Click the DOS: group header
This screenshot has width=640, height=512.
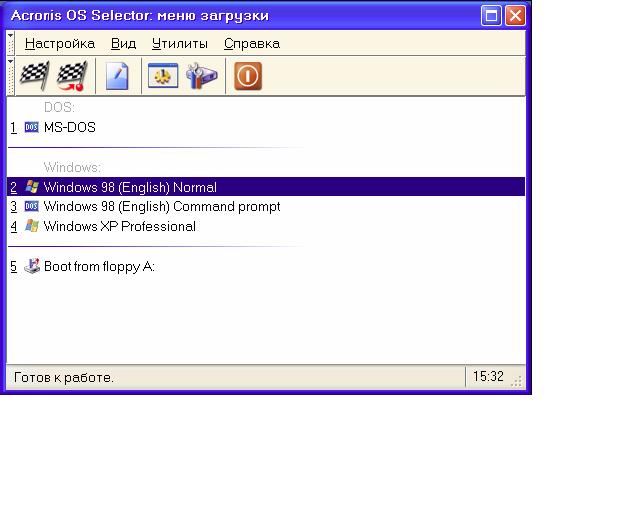tap(59, 107)
